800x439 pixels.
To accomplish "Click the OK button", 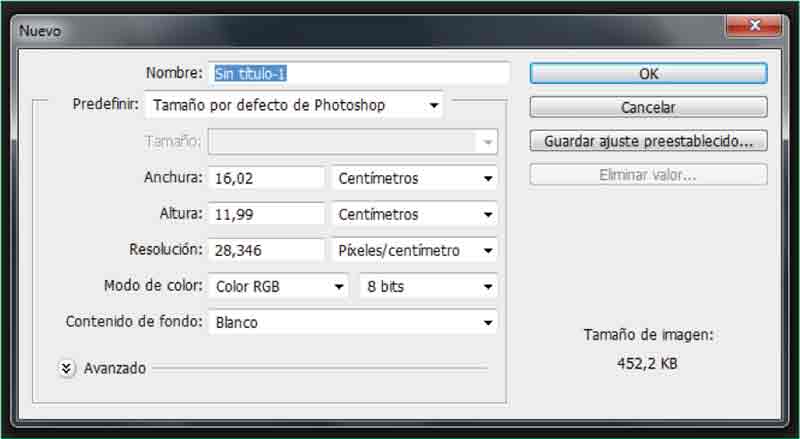I will [648, 73].
